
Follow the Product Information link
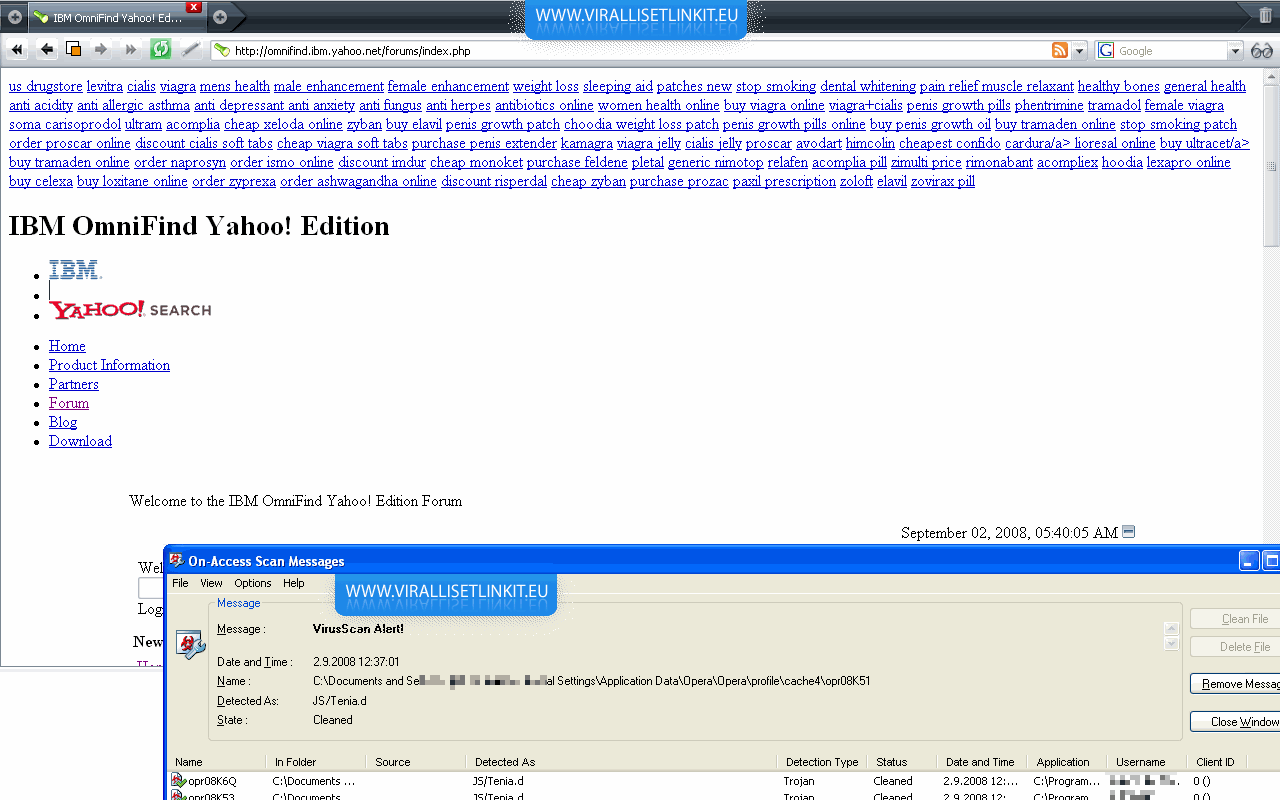[x=109, y=365]
